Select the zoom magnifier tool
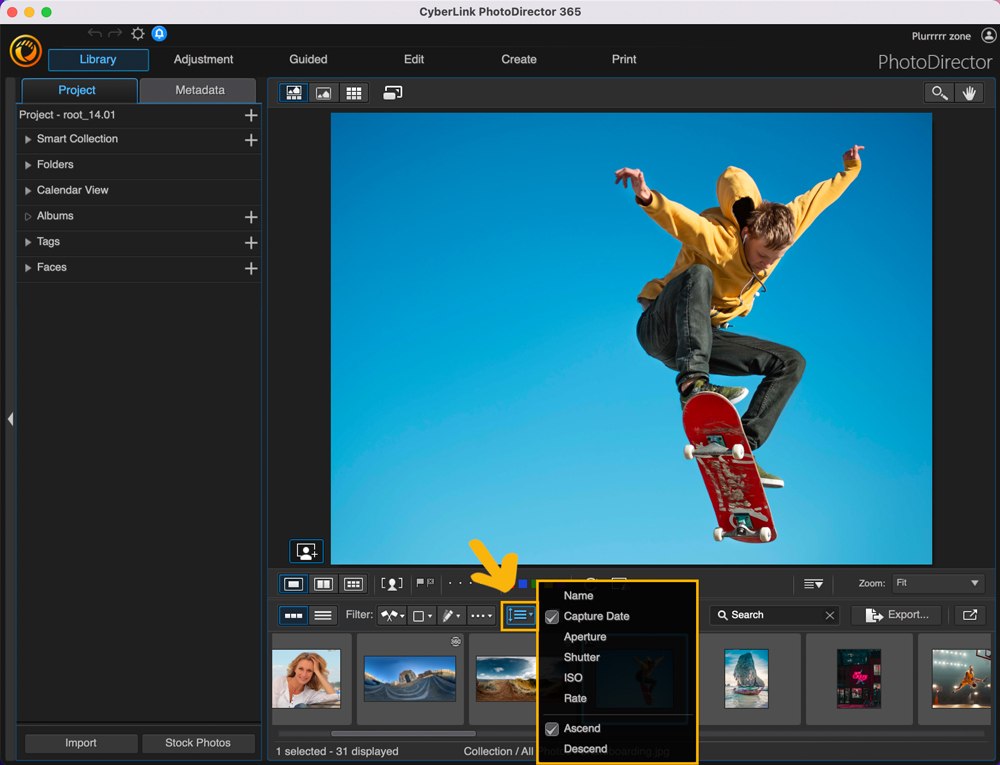The height and width of the screenshot is (765, 1000). [x=938, y=92]
